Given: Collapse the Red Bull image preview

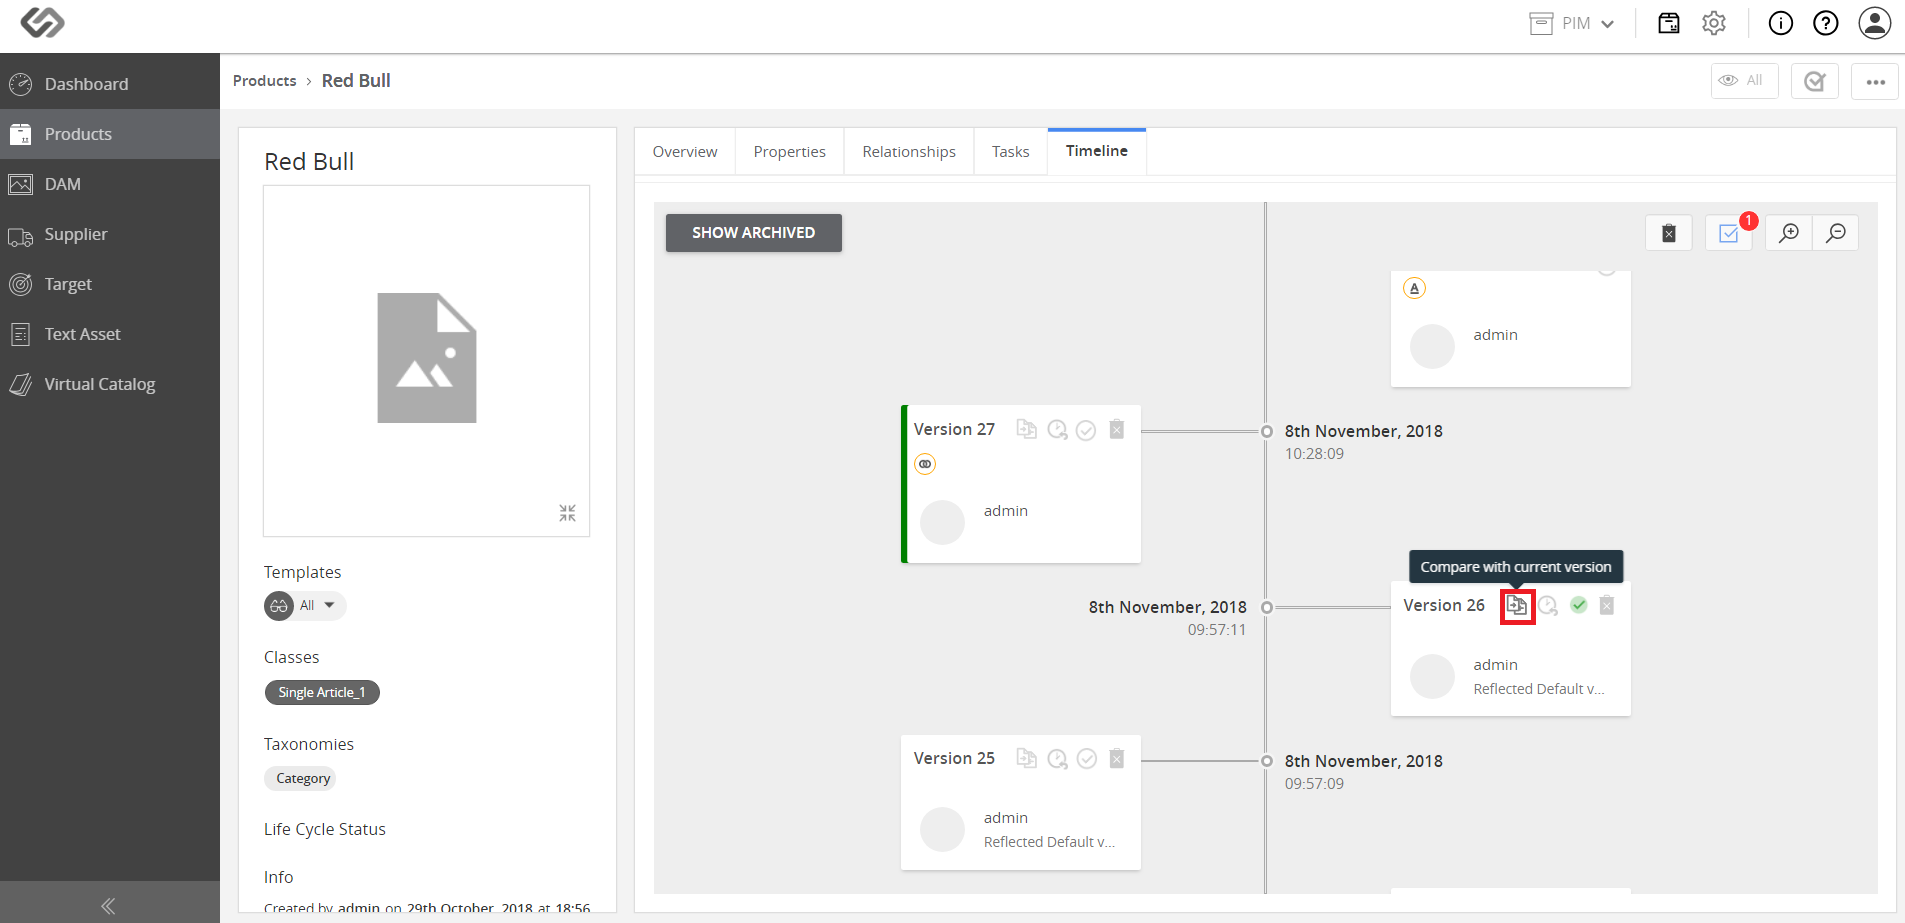Looking at the screenshot, I should tap(567, 513).
